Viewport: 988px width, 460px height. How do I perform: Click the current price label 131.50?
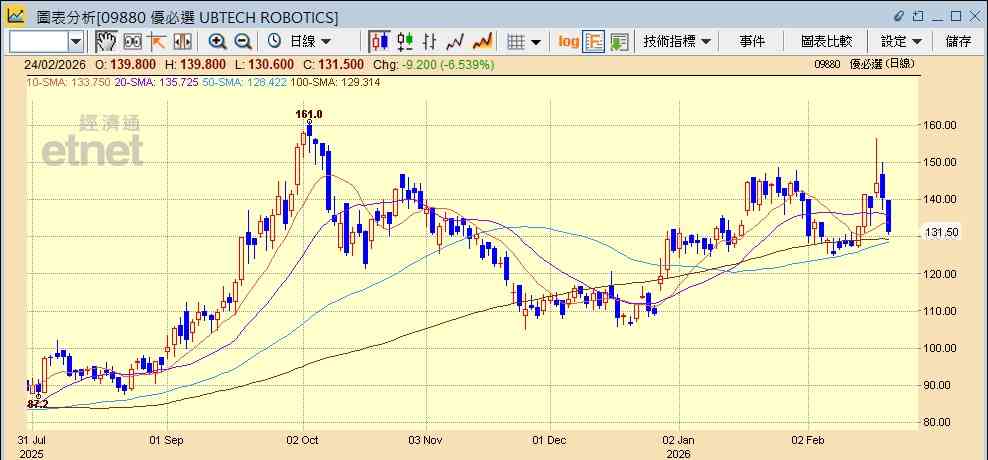click(942, 233)
